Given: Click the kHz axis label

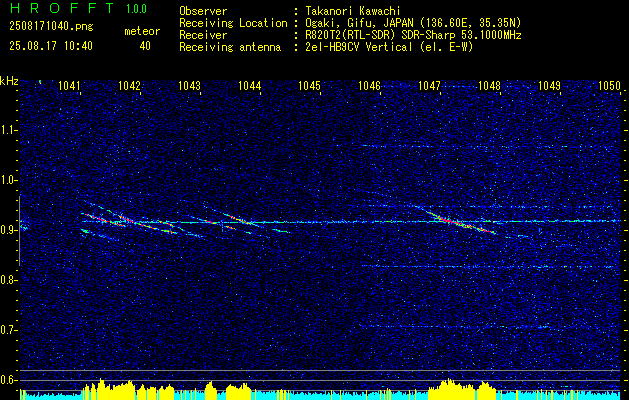Looking at the screenshot, I should [9, 81].
